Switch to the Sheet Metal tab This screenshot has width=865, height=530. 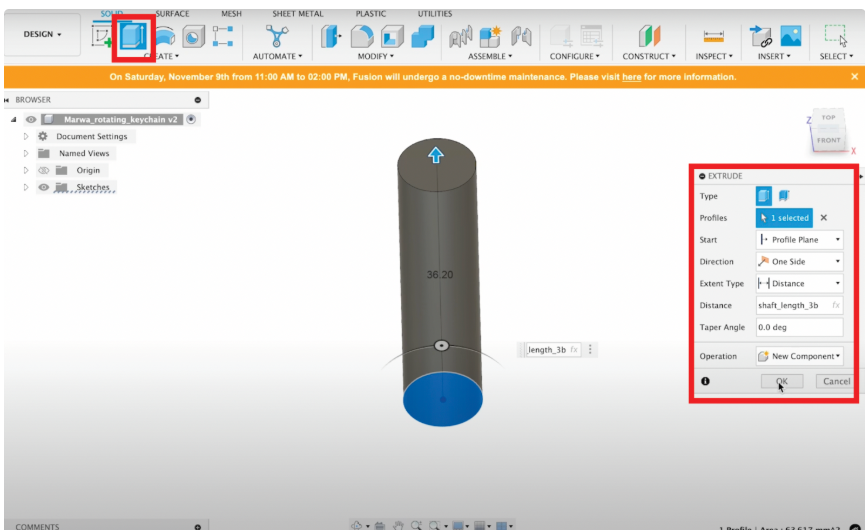[x=298, y=14]
